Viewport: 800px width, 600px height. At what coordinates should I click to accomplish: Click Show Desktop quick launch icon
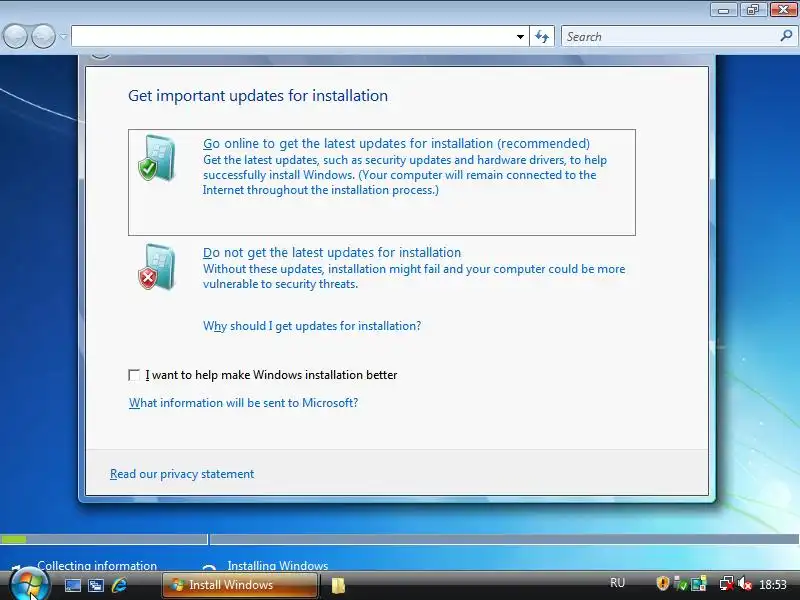point(72,585)
